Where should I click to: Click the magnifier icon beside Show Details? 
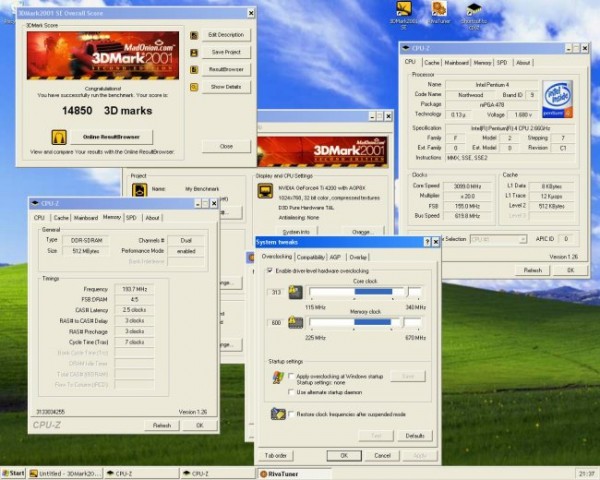point(194,87)
